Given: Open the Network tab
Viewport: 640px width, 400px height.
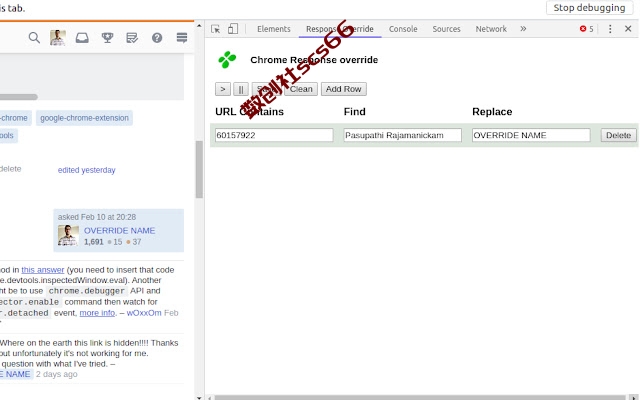Looking at the screenshot, I should [491, 29].
